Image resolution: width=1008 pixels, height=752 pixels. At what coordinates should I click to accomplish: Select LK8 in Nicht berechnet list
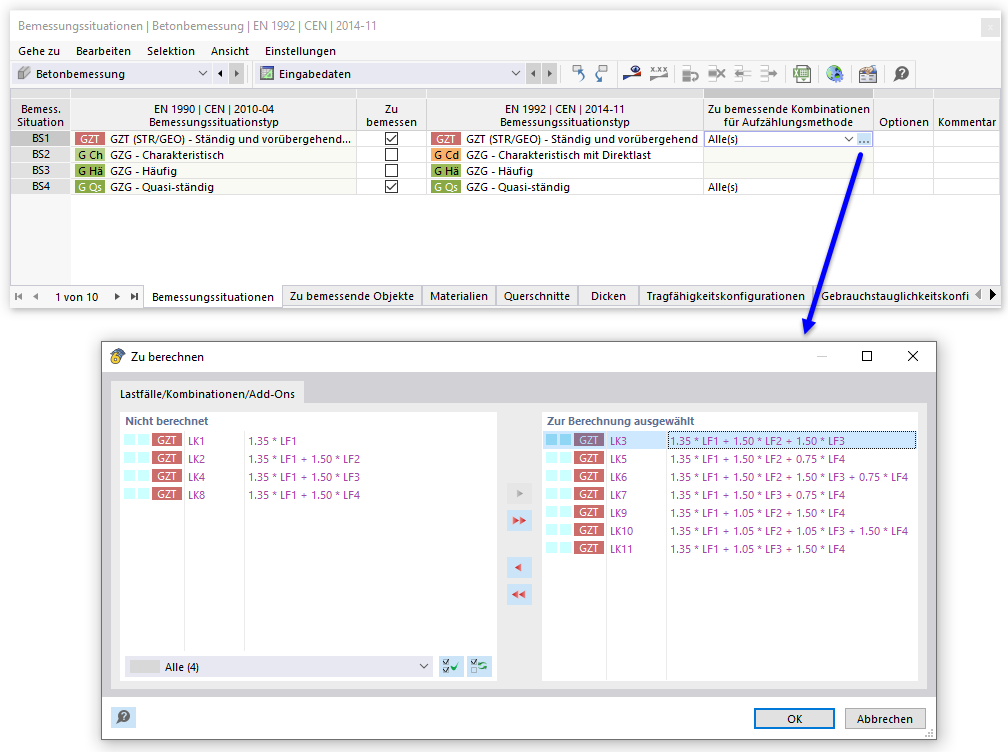click(x=308, y=495)
